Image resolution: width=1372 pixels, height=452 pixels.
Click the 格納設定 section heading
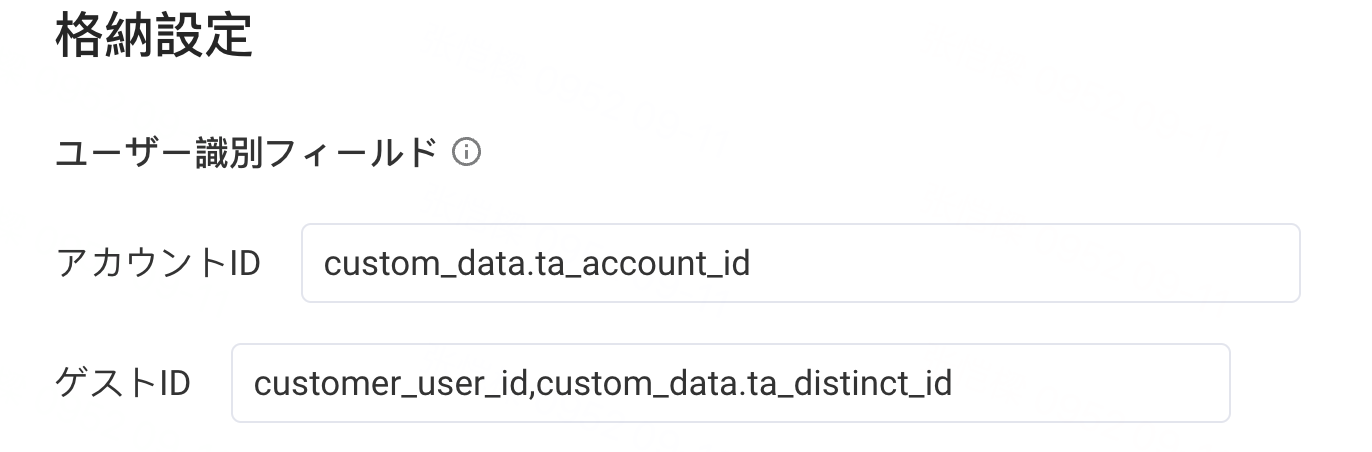153,36
